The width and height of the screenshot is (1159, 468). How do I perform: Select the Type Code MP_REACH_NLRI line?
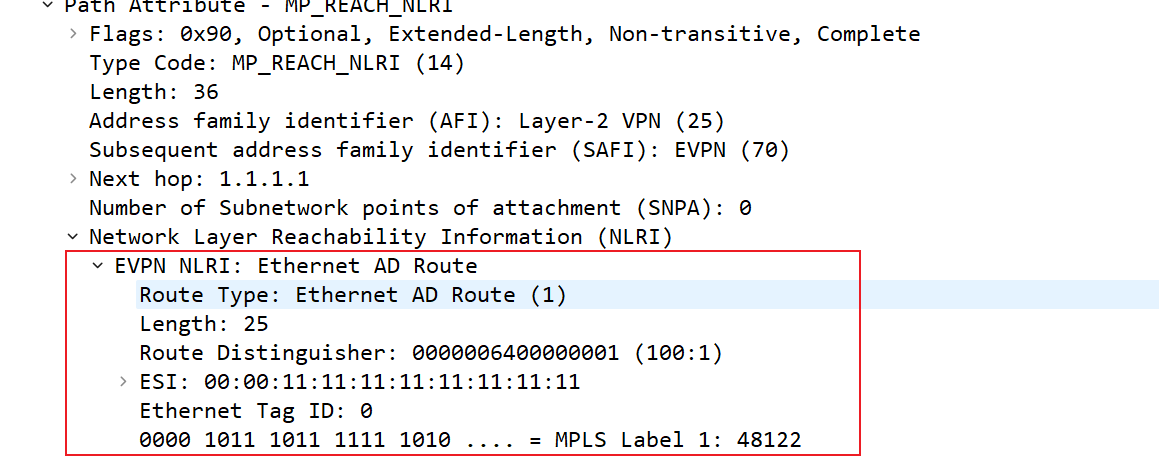pos(276,63)
